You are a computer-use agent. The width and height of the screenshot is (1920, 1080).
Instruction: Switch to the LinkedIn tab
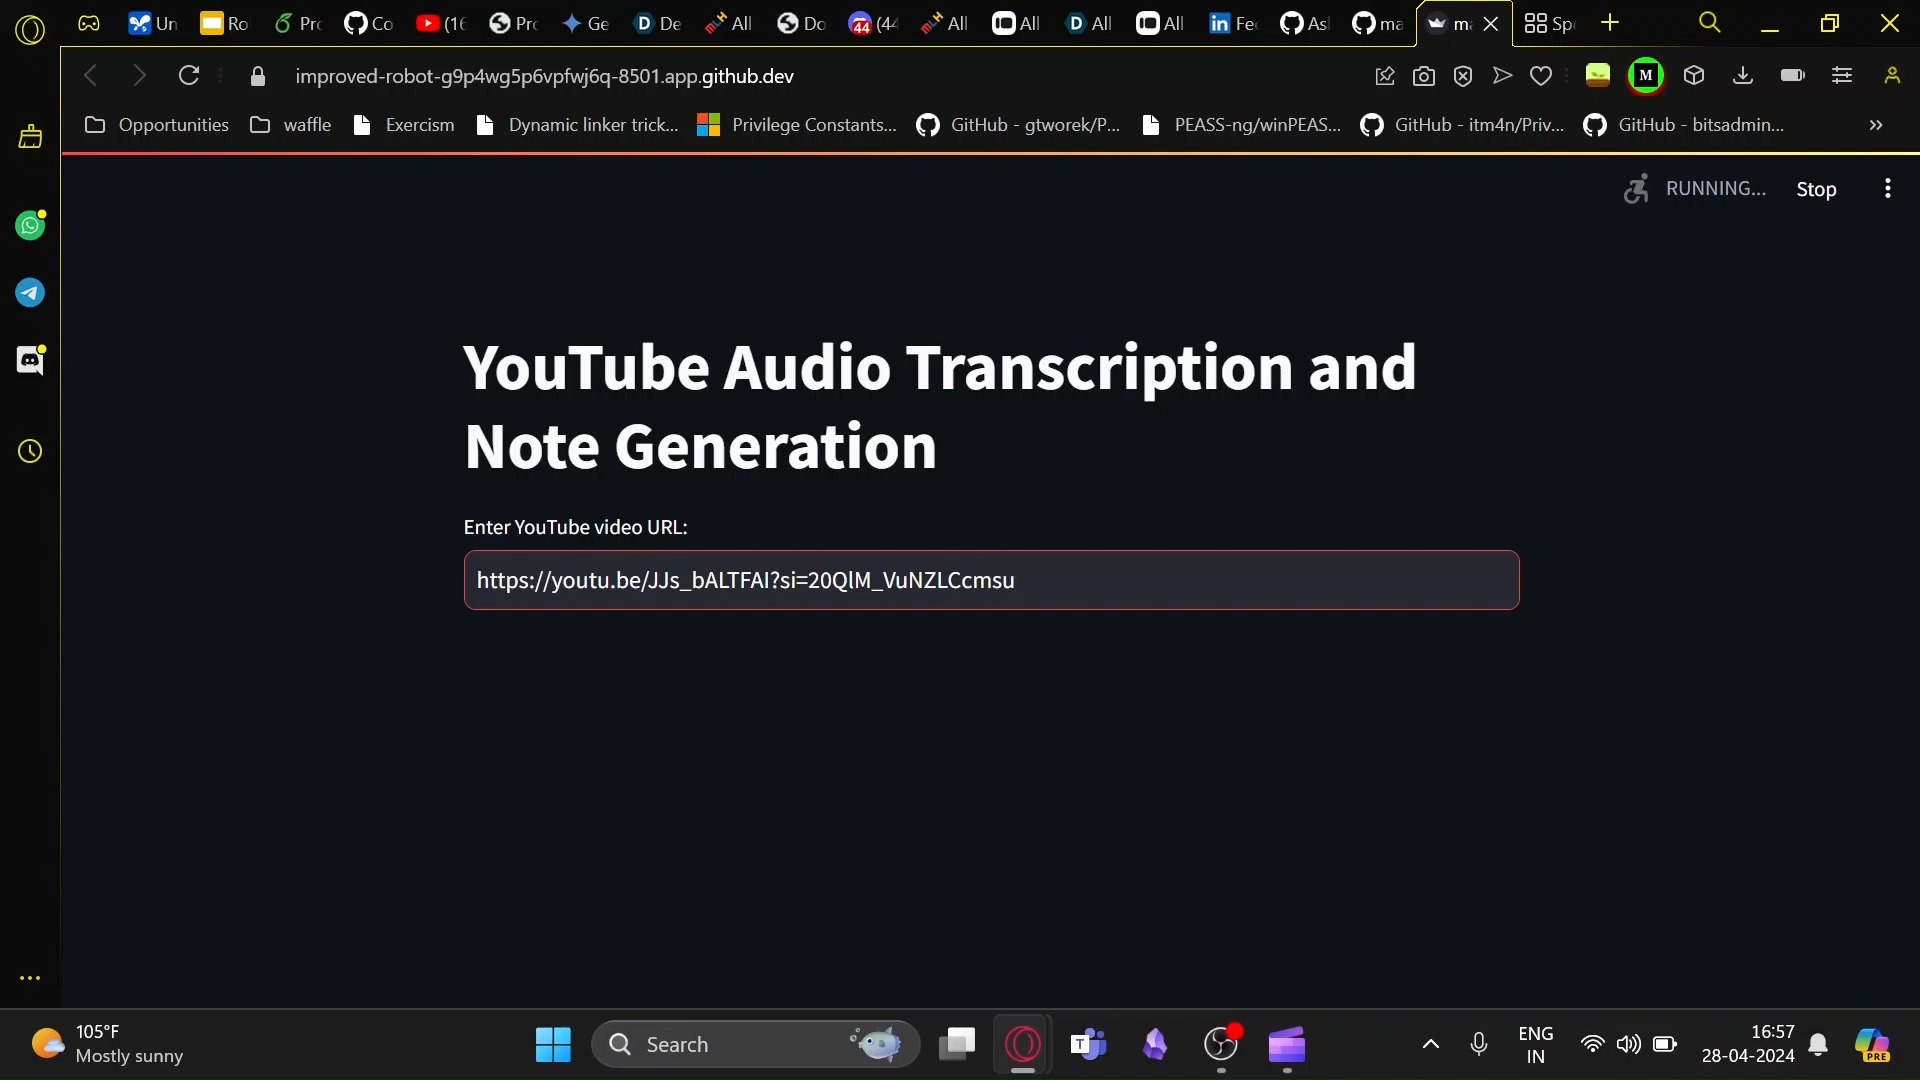point(1232,23)
